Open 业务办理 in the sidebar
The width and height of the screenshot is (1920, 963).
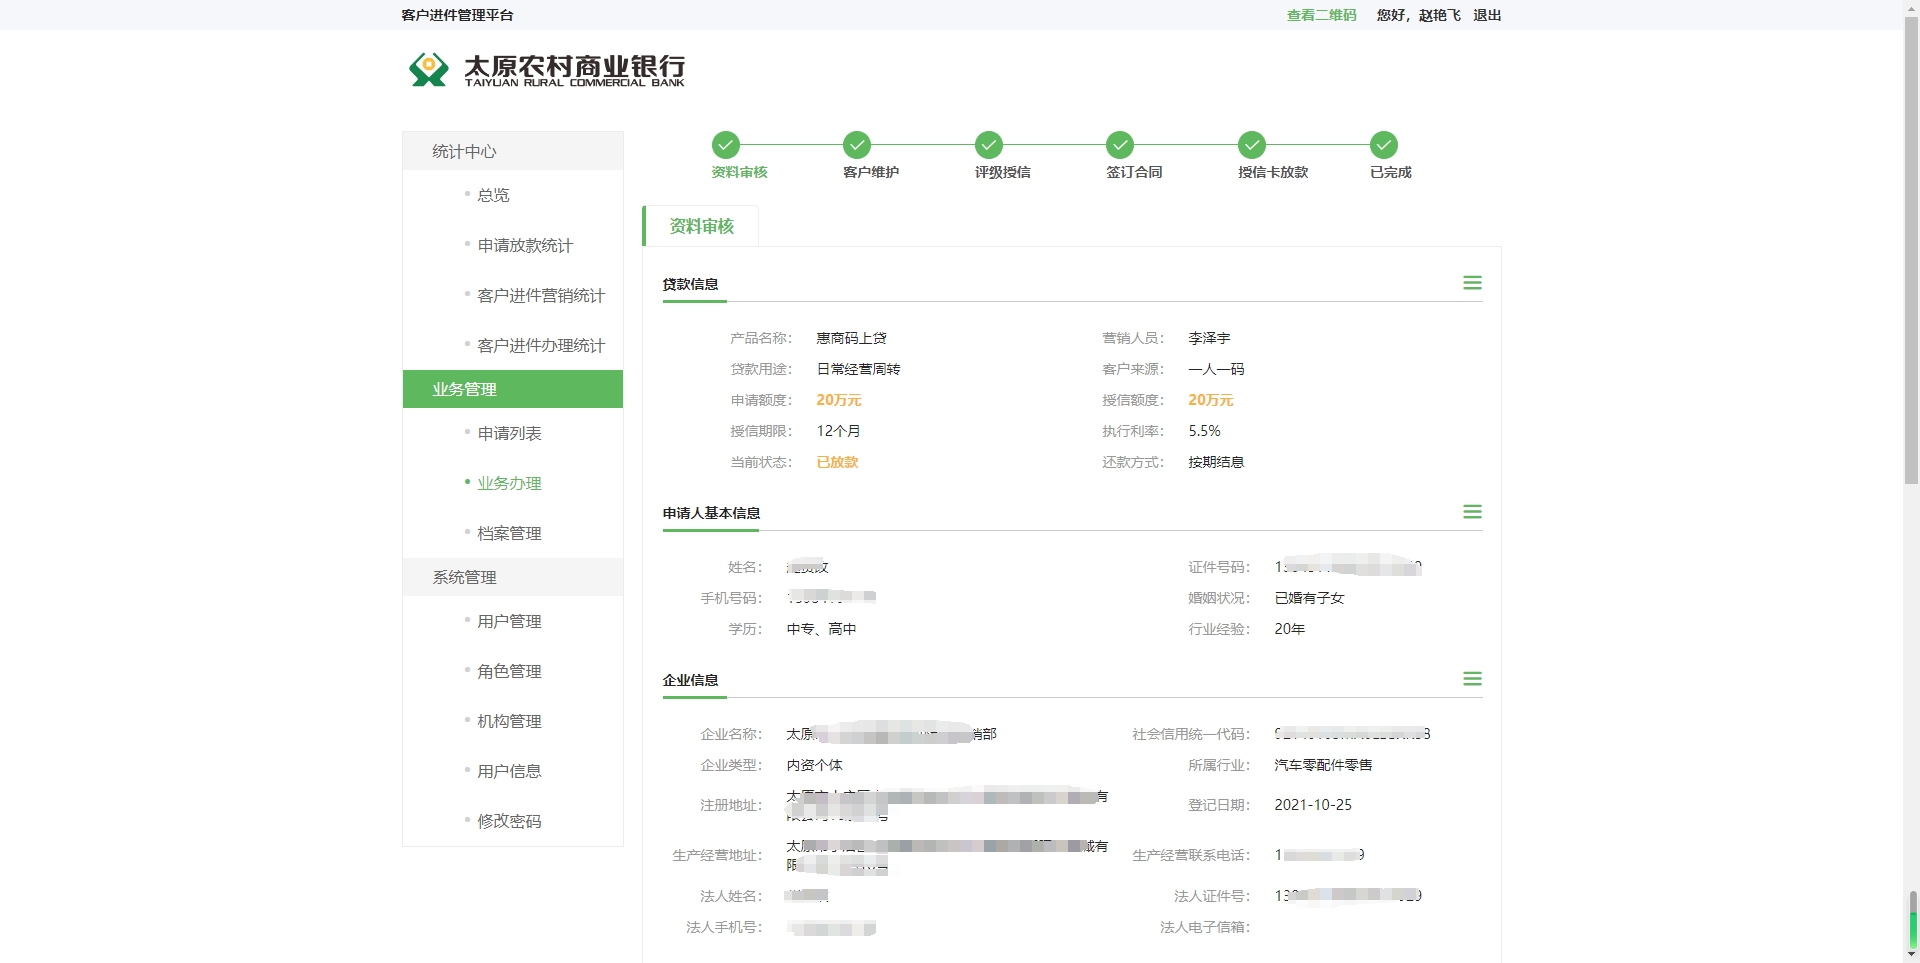[509, 483]
